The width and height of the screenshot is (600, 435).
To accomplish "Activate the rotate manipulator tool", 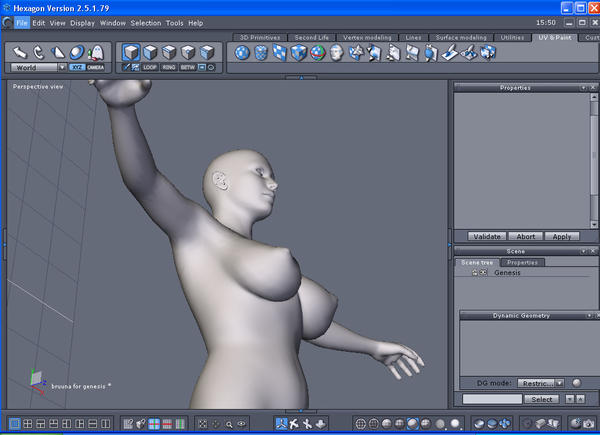I will point(39,52).
